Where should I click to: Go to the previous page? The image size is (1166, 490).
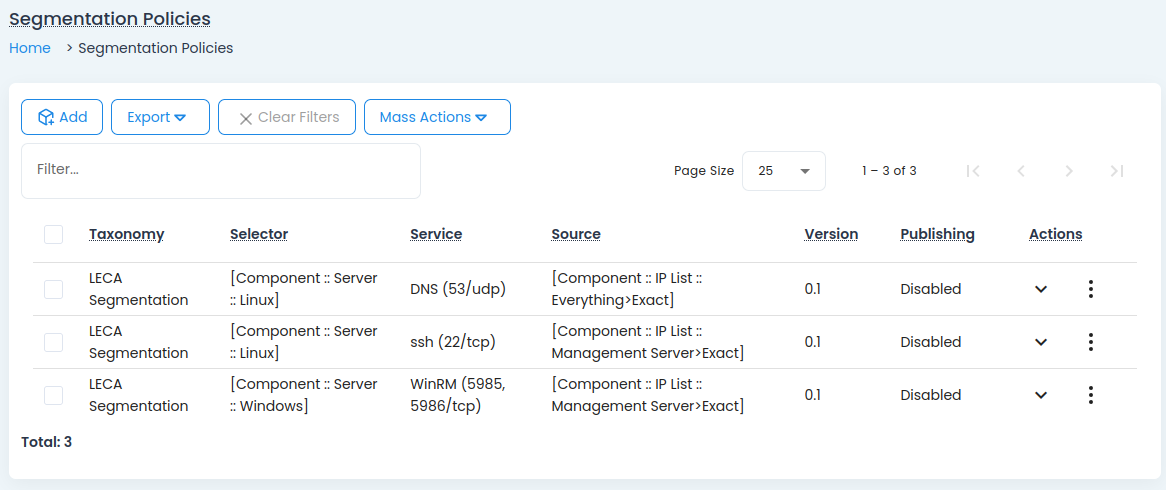1021,171
